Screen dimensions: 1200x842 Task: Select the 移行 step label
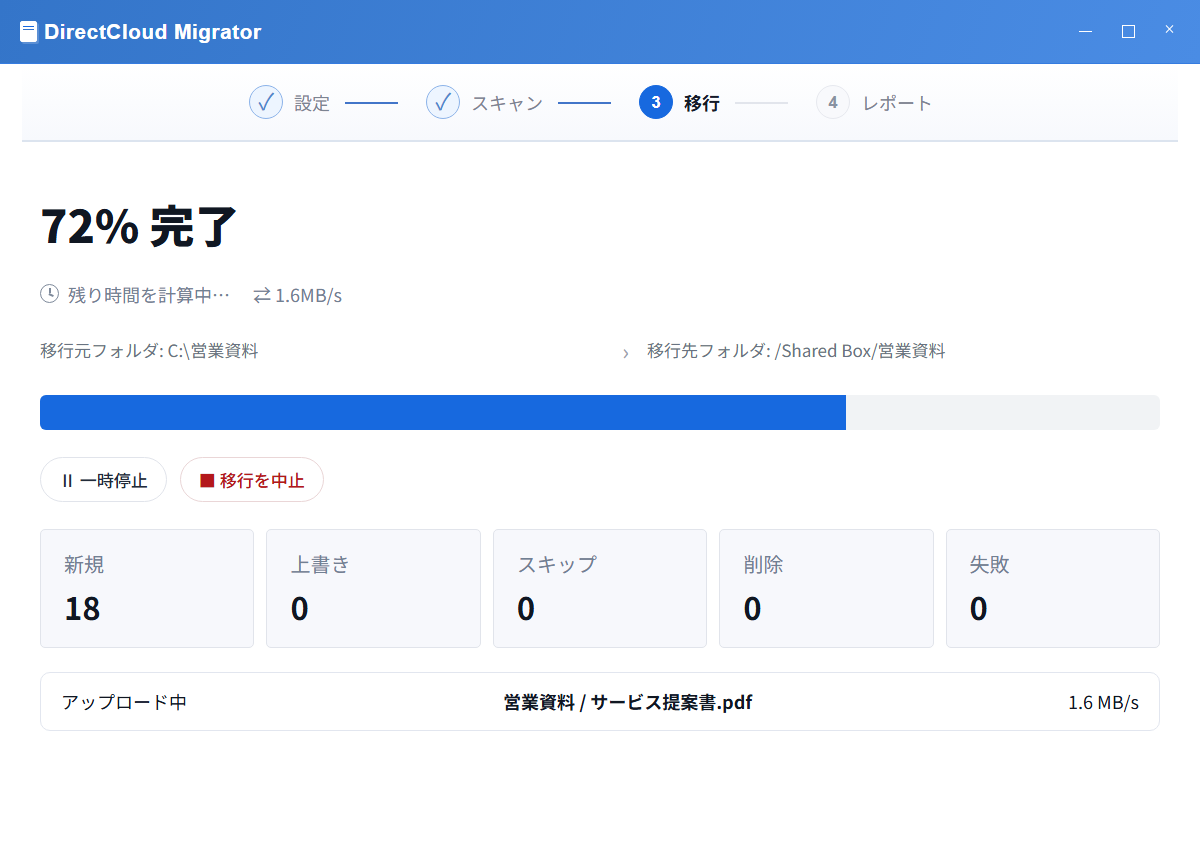coord(702,103)
